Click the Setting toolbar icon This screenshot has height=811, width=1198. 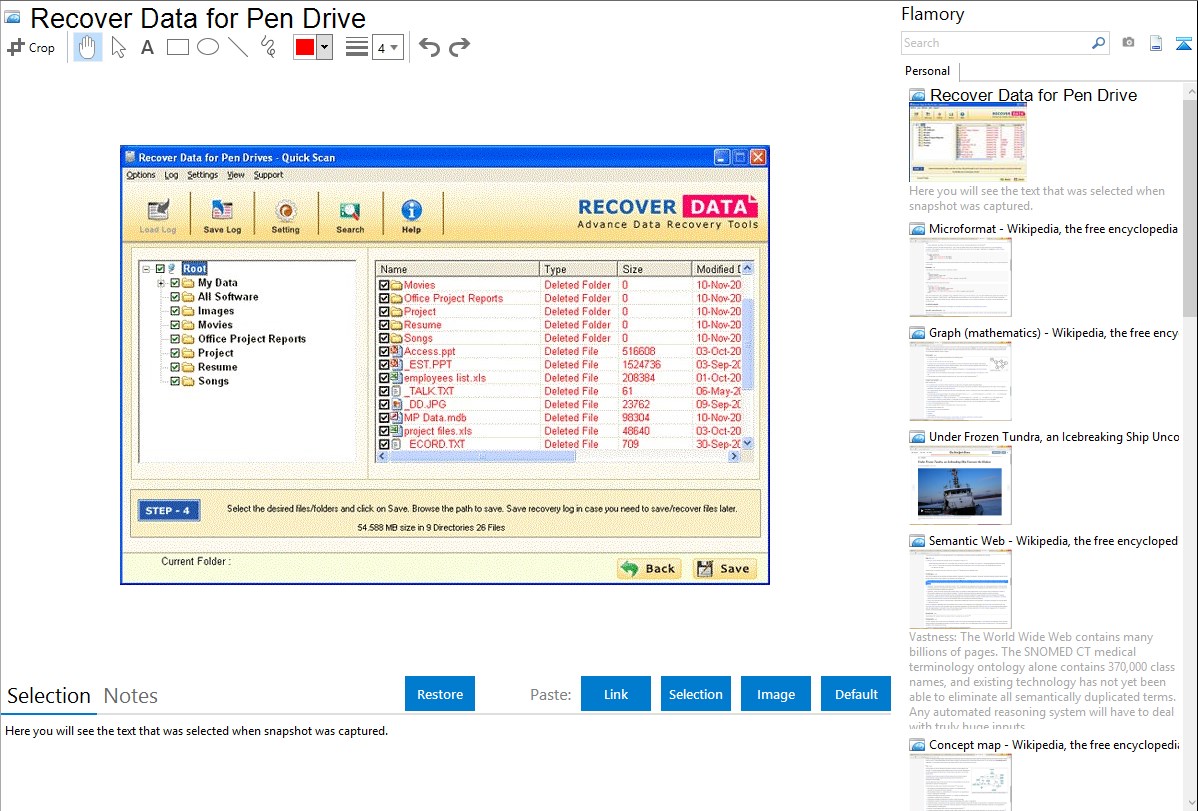[x=286, y=216]
